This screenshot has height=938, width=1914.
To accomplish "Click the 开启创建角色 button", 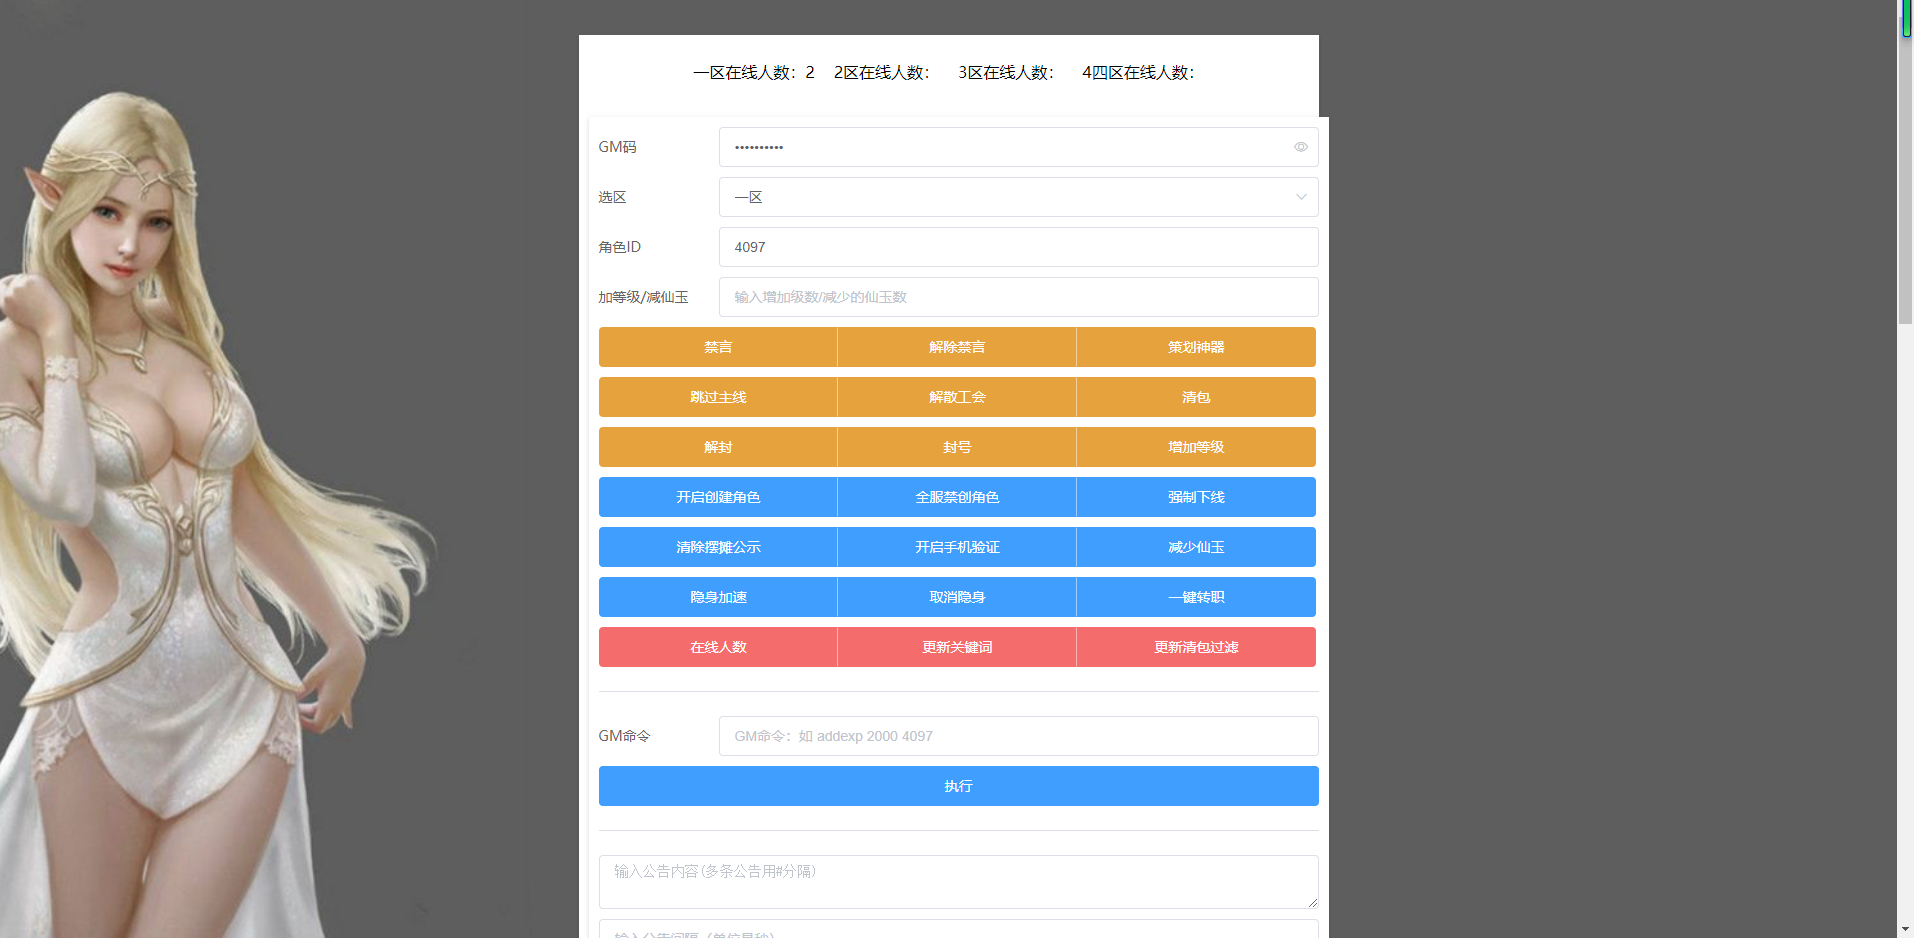I will coord(718,497).
